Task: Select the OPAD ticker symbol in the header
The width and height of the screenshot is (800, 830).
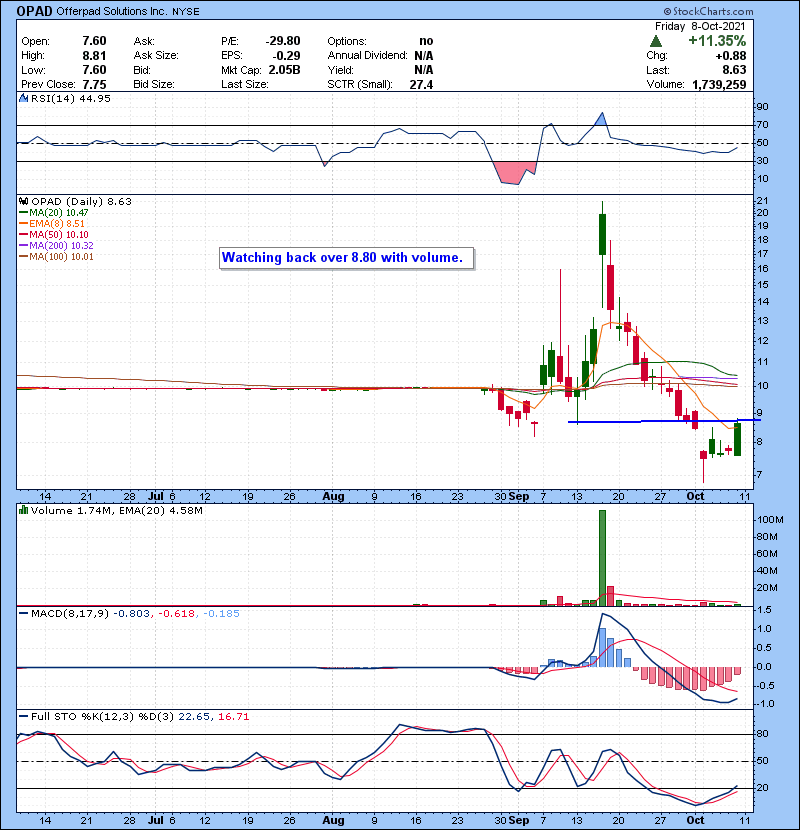Action: (34, 11)
